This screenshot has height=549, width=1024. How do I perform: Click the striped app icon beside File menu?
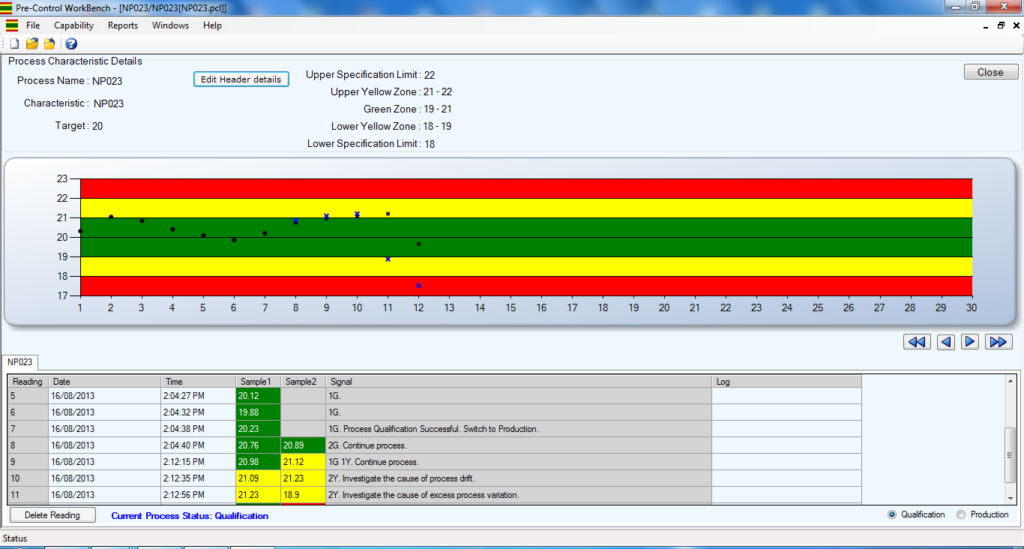pyautogui.click(x=11, y=25)
